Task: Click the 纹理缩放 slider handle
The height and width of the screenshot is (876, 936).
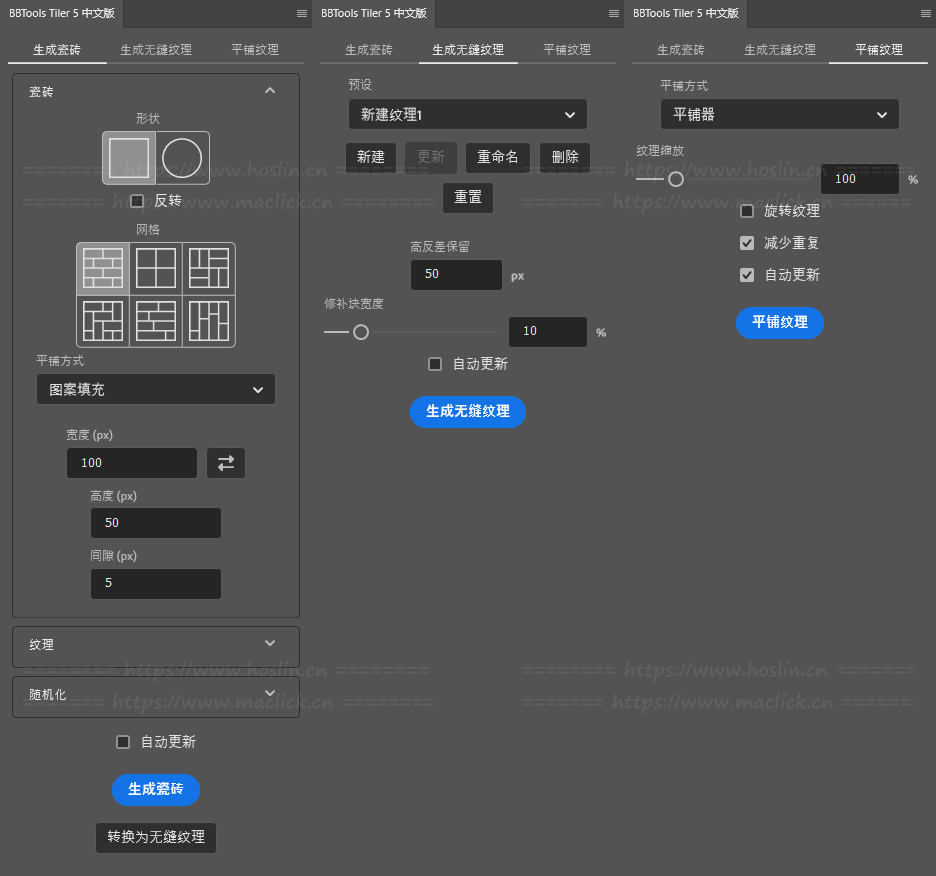Action: 676,179
